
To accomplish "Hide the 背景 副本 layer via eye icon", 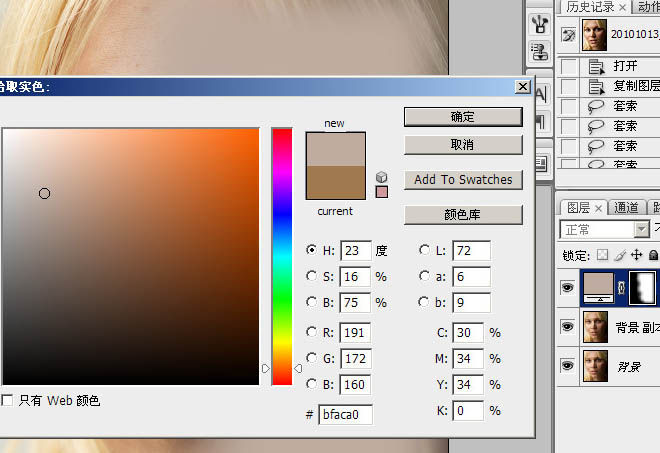I will (568, 326).
